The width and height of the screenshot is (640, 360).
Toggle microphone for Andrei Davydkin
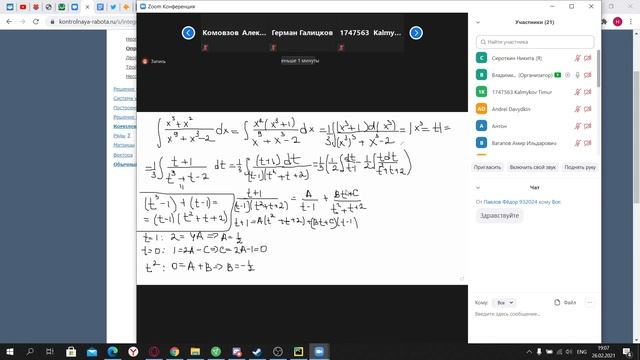point(578,109)
